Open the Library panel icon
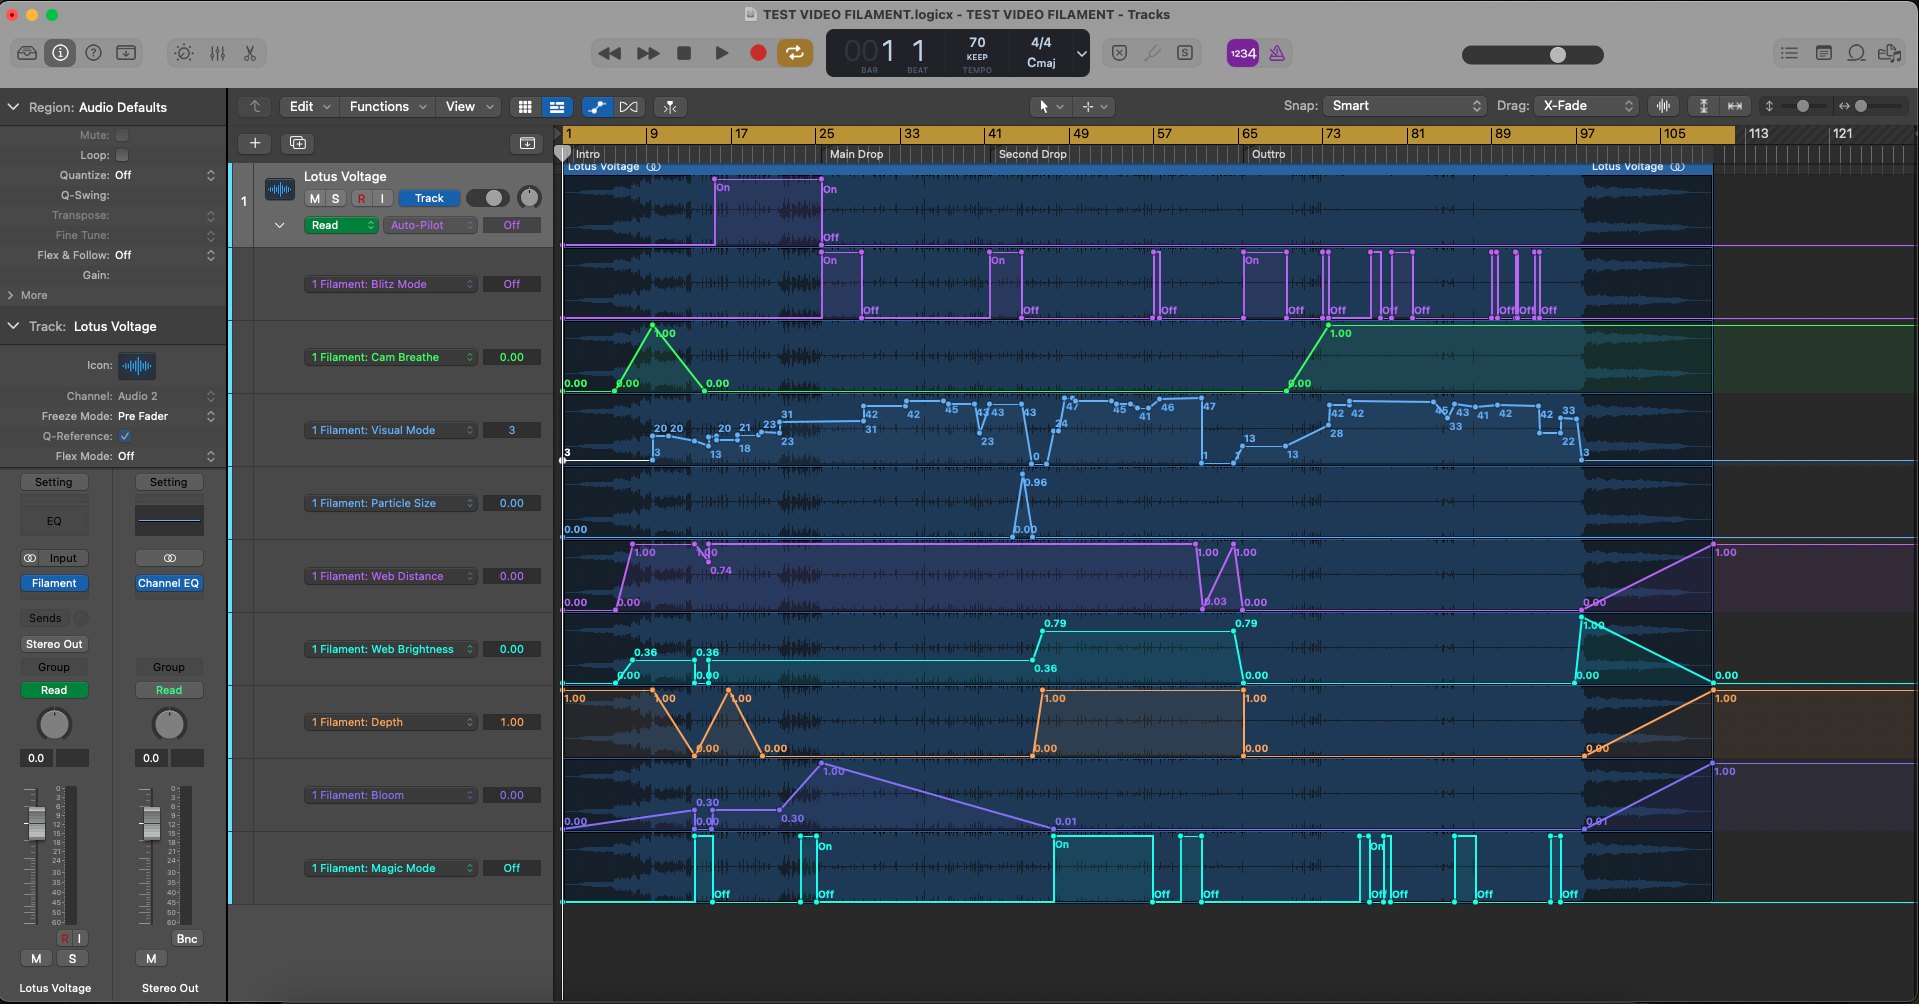 27,53
